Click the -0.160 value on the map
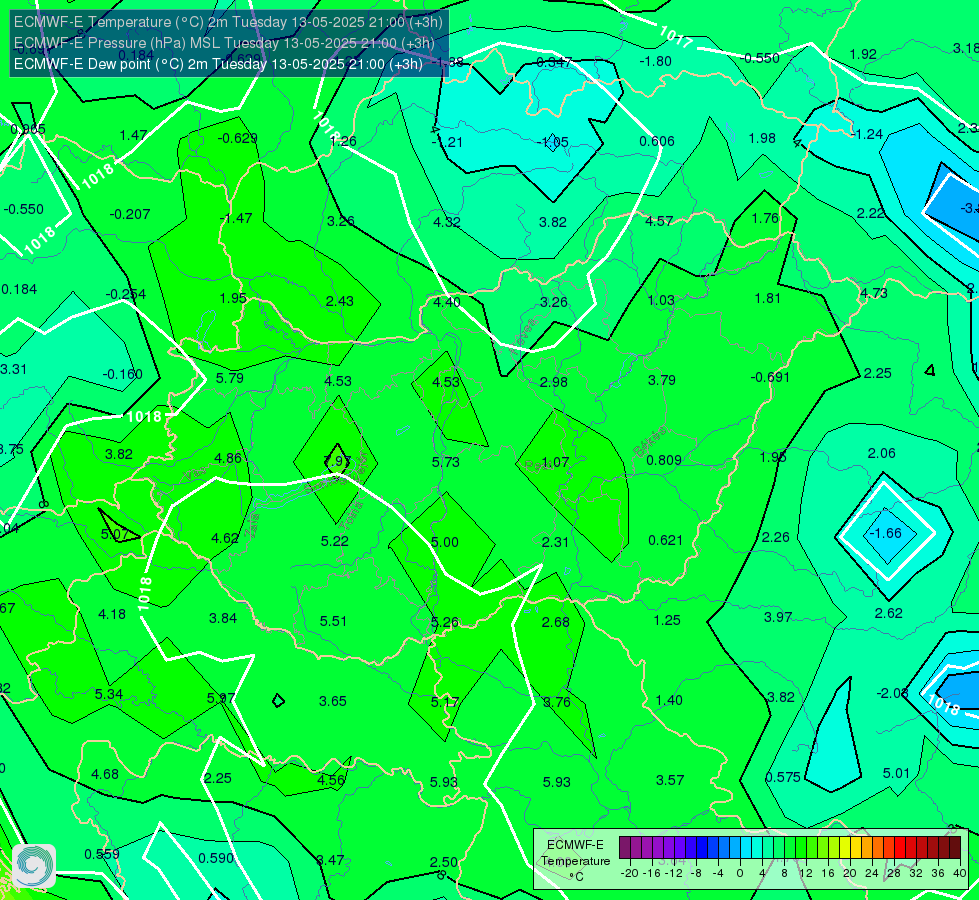This screenshot has width=979, height=900. (122, 374)
